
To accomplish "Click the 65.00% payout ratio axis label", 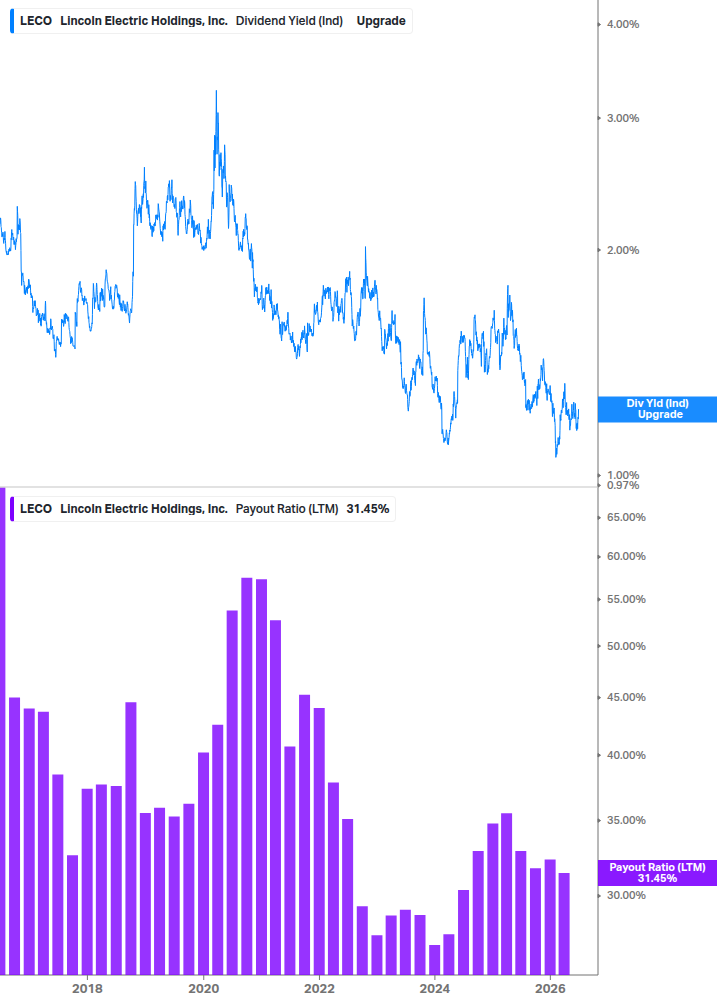I will pos(626,517).
